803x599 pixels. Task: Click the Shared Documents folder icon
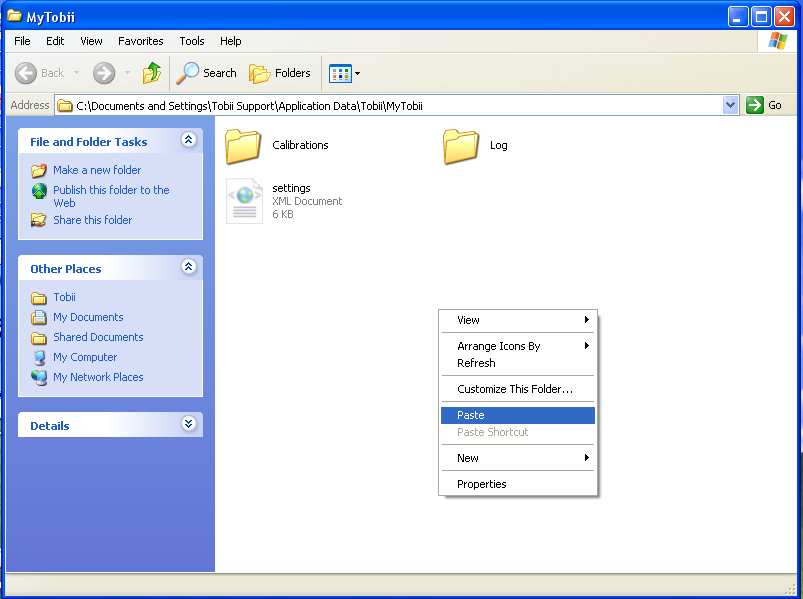pyautogui.click(x=39, y=337)
